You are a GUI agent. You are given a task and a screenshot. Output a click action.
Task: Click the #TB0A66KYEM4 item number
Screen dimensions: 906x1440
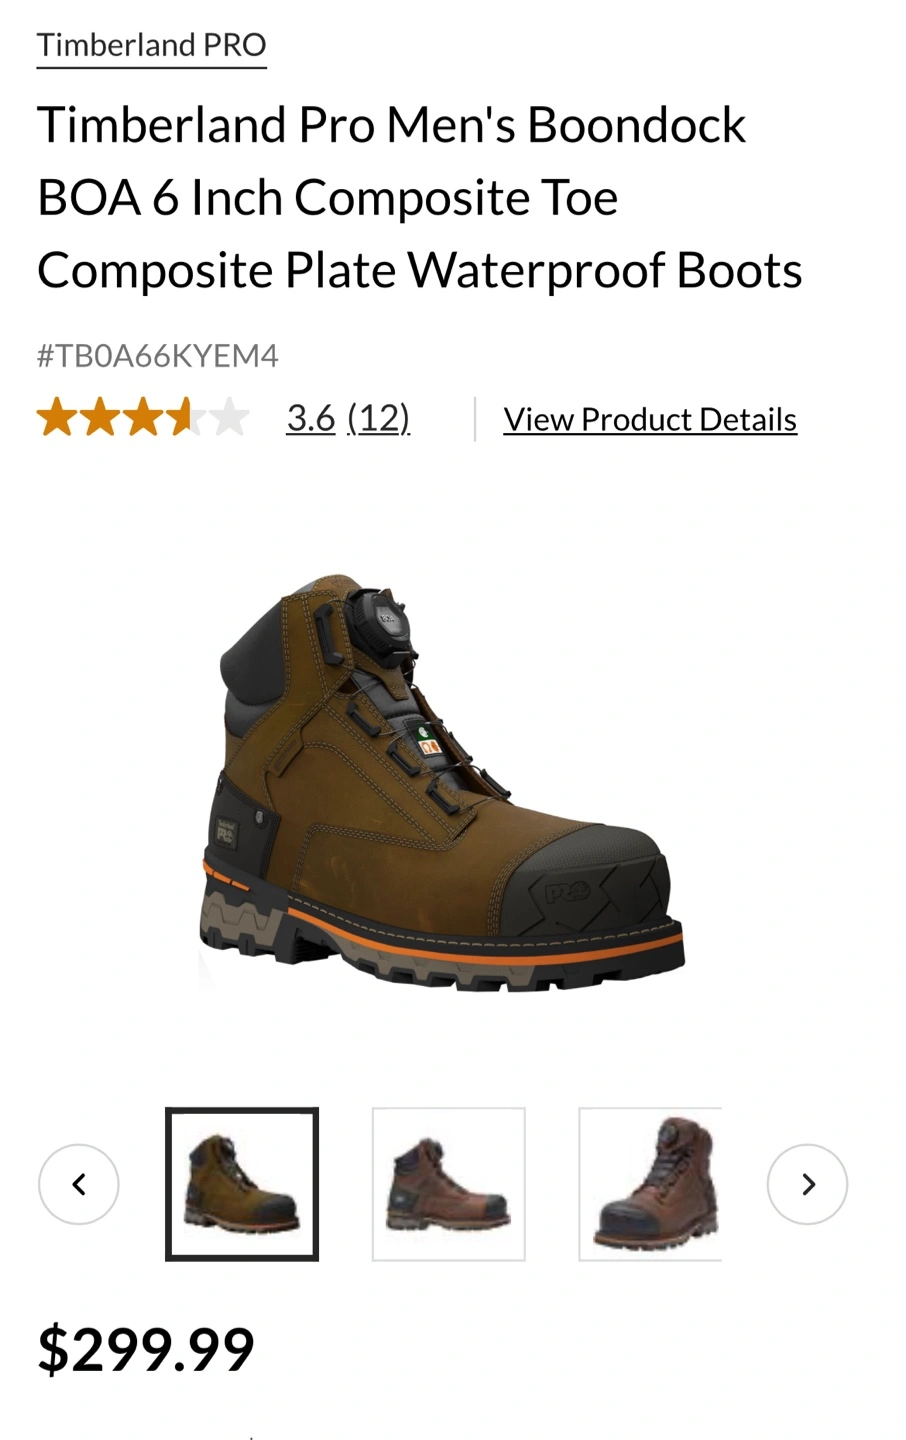coord(158,356)
